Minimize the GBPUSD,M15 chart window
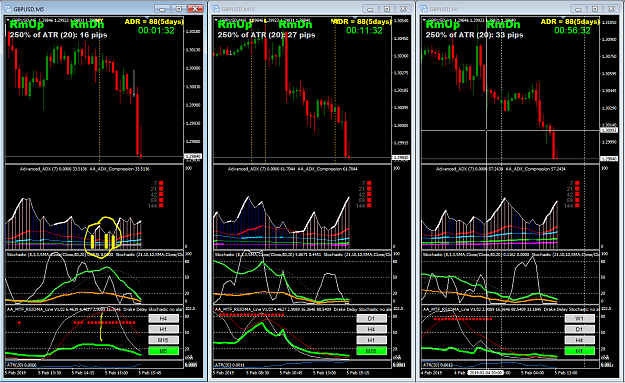Image resolution: width=625 pixels, height=383 pixels. [370, 9]
